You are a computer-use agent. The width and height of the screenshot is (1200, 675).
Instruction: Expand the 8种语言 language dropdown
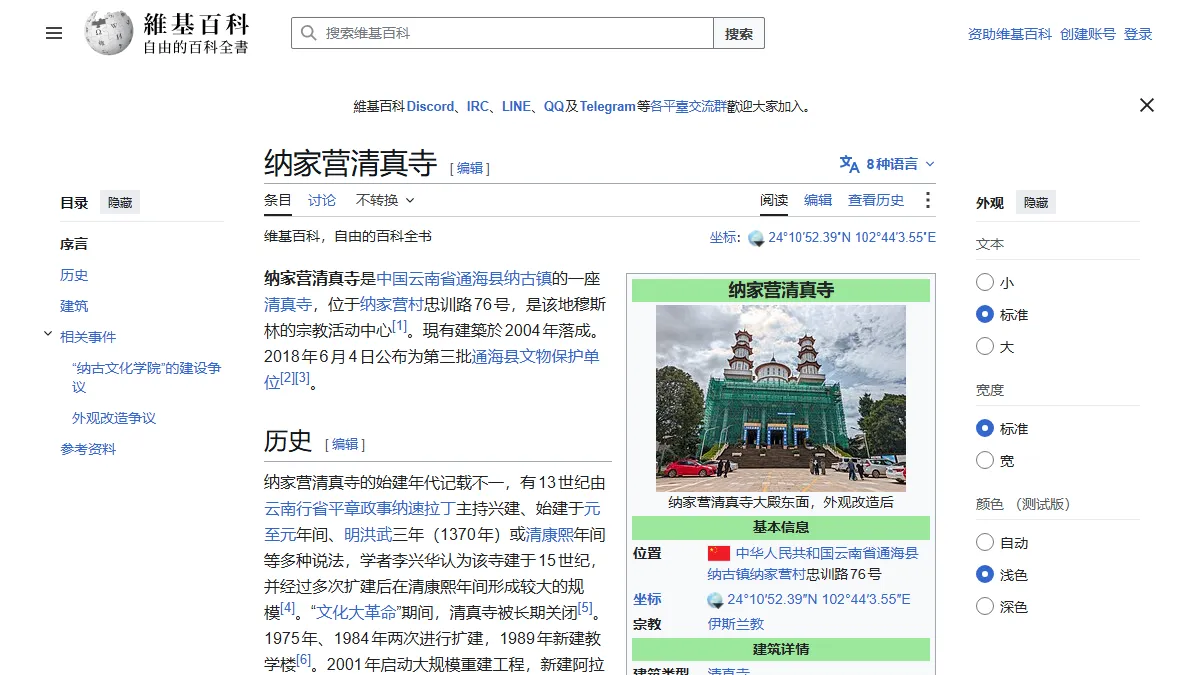[887, 164]
